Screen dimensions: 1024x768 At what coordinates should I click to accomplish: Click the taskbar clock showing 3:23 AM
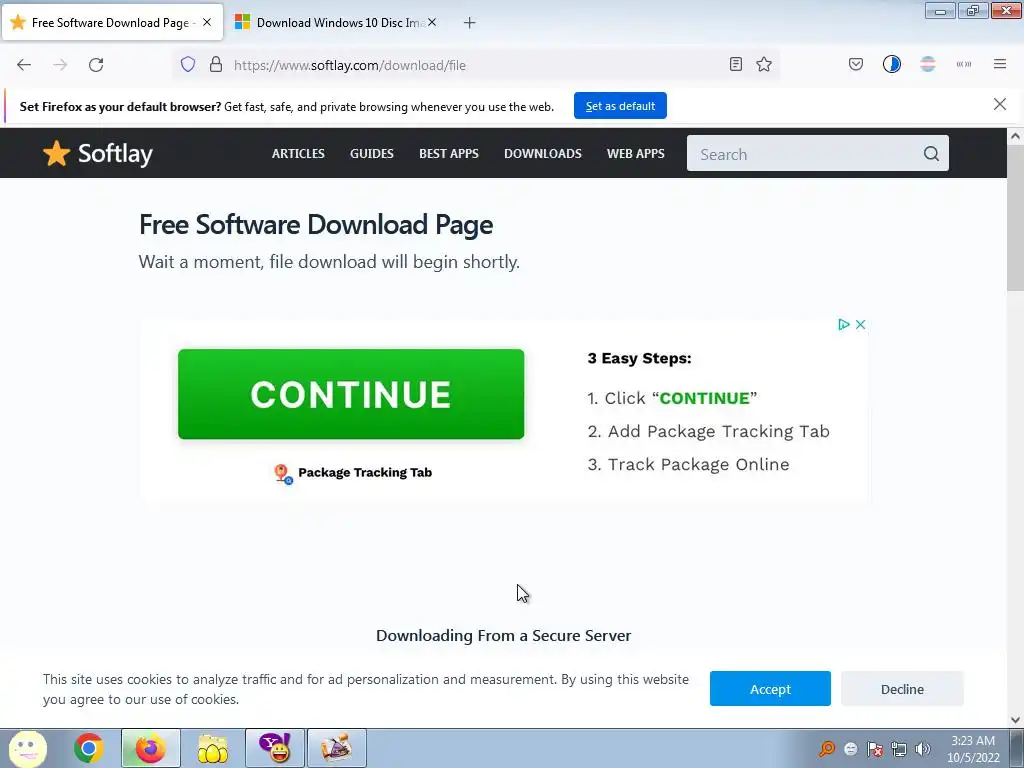pos(973,748)
